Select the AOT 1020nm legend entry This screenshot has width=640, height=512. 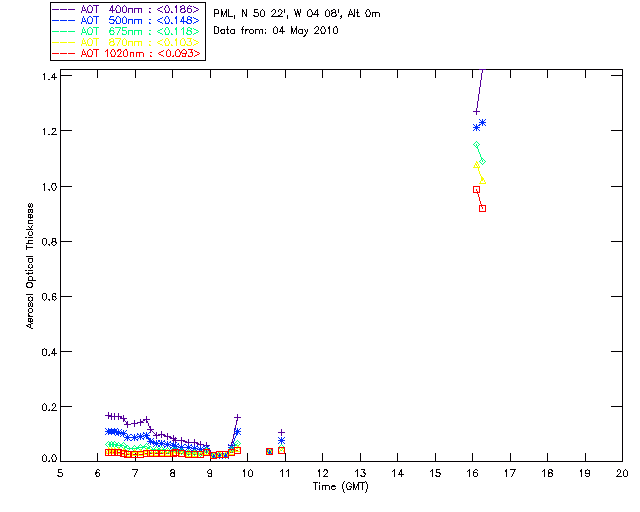pos(127,53)
